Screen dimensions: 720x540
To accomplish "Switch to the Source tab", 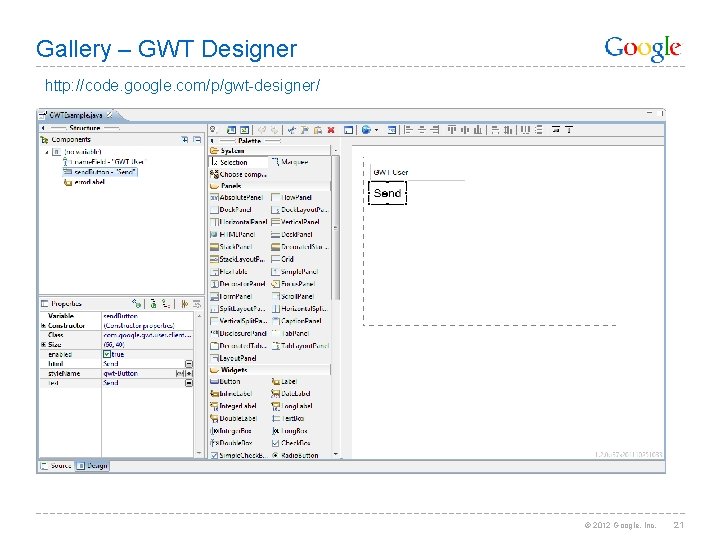I will (x=56, y=466).
